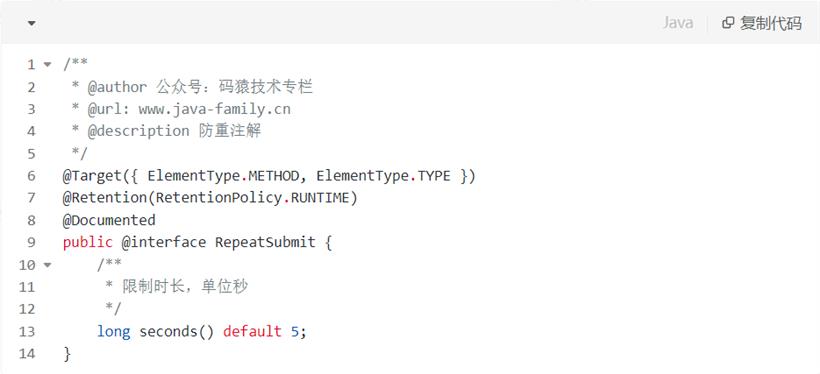Place cursor on @Target annotation
The height and width of the screenshot is (374, 820).
tap(92, 176)
